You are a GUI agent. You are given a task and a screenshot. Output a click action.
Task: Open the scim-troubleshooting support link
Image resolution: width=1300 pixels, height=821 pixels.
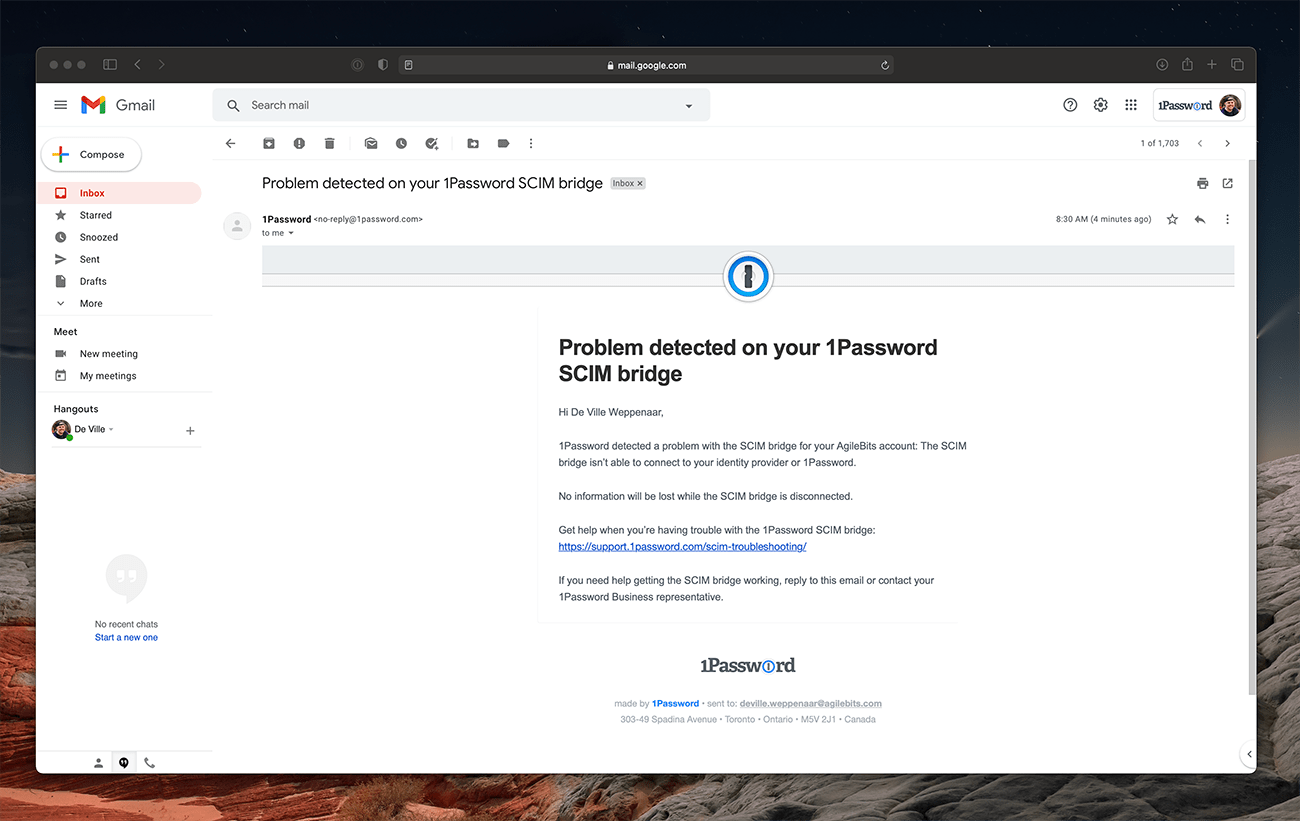pos(682,547)
